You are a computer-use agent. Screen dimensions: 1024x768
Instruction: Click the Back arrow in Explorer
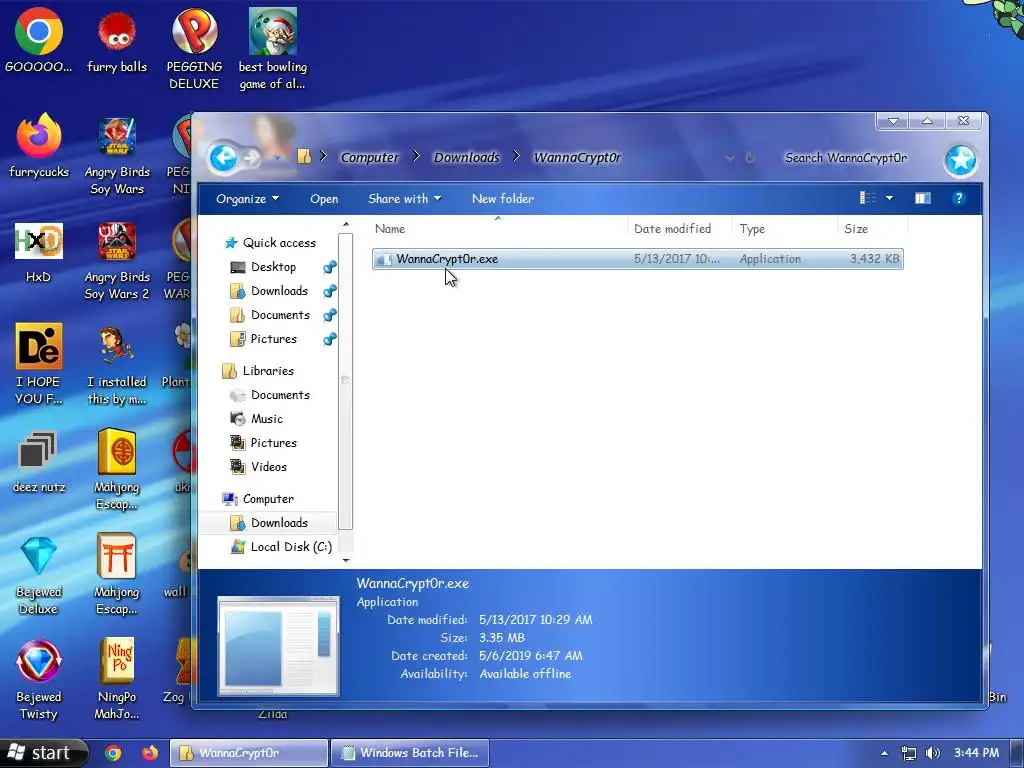click(x=223, y=157)
